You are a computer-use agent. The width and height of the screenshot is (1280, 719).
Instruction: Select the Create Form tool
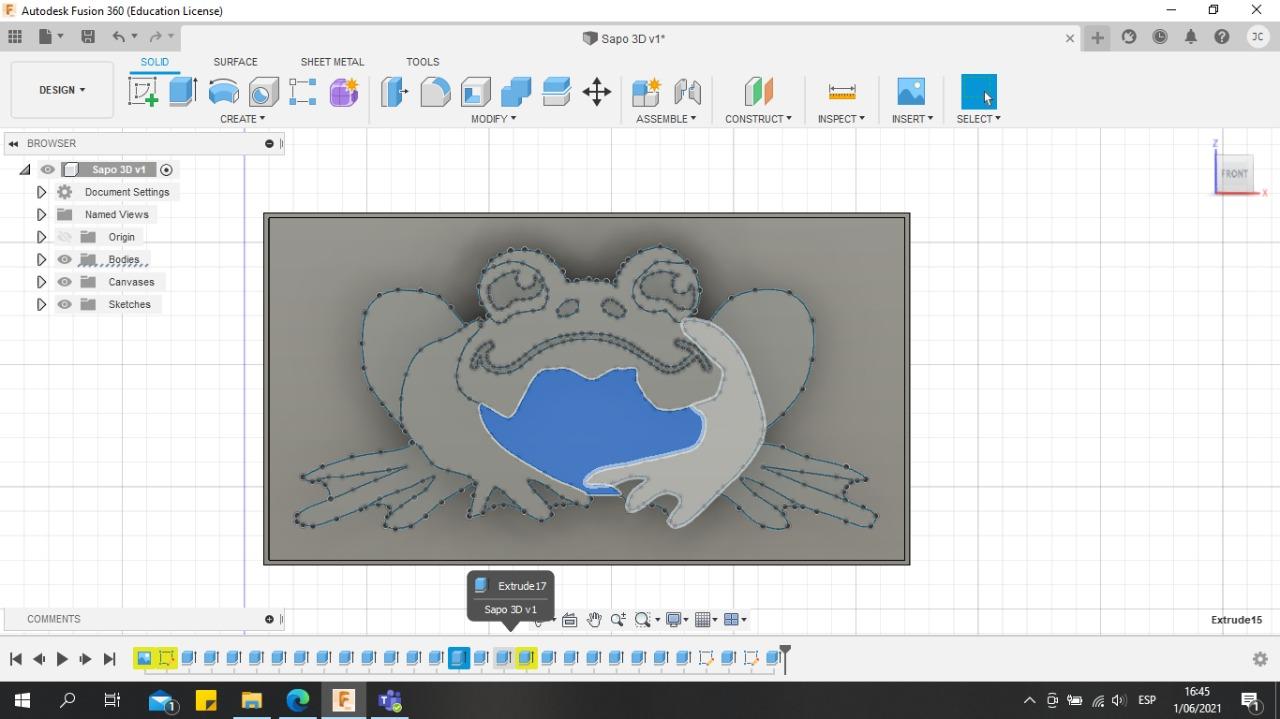(x=344, y=92)
